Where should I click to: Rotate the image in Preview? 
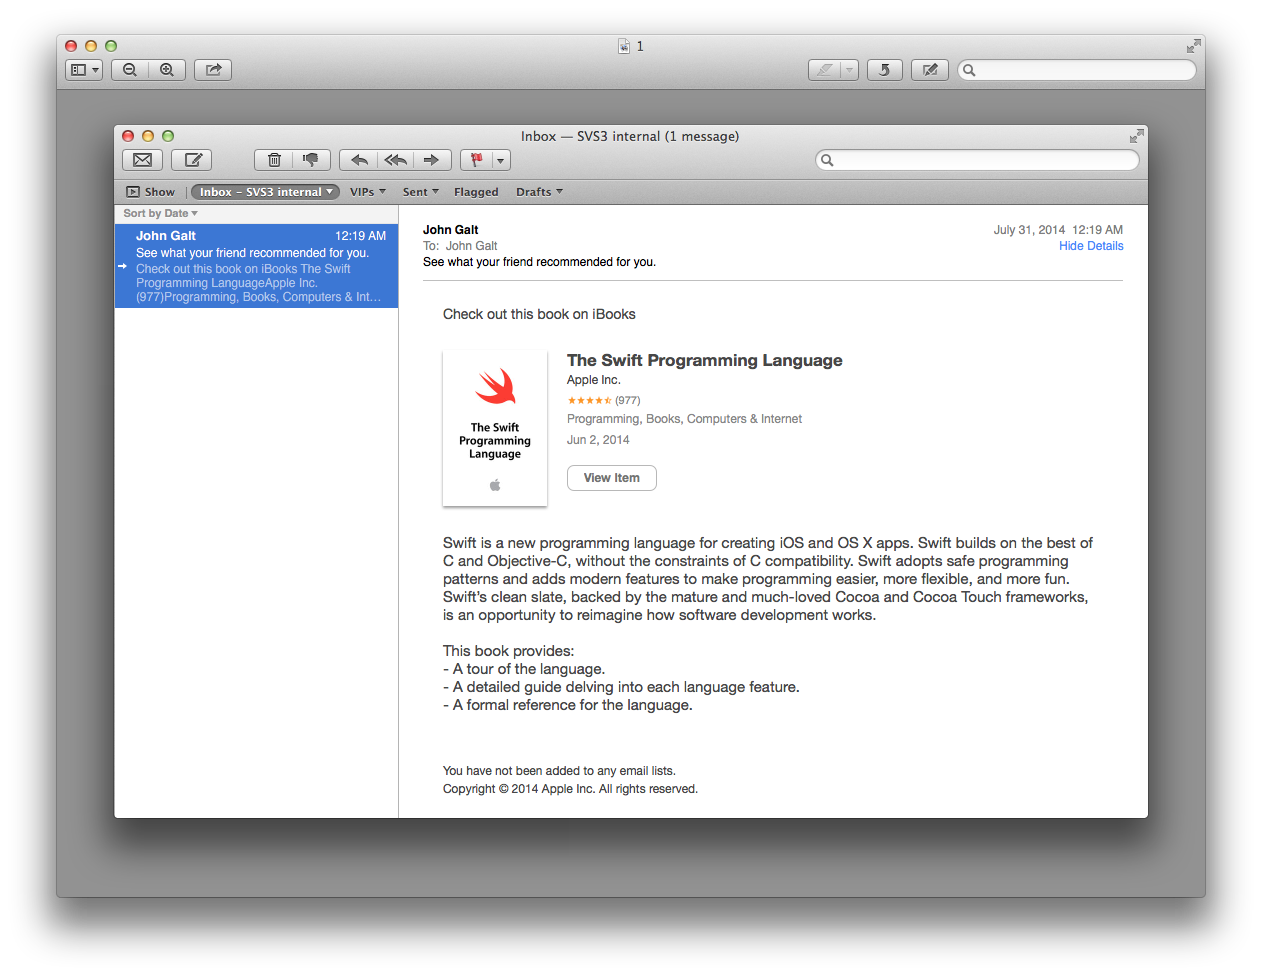(x=884, y=70)
